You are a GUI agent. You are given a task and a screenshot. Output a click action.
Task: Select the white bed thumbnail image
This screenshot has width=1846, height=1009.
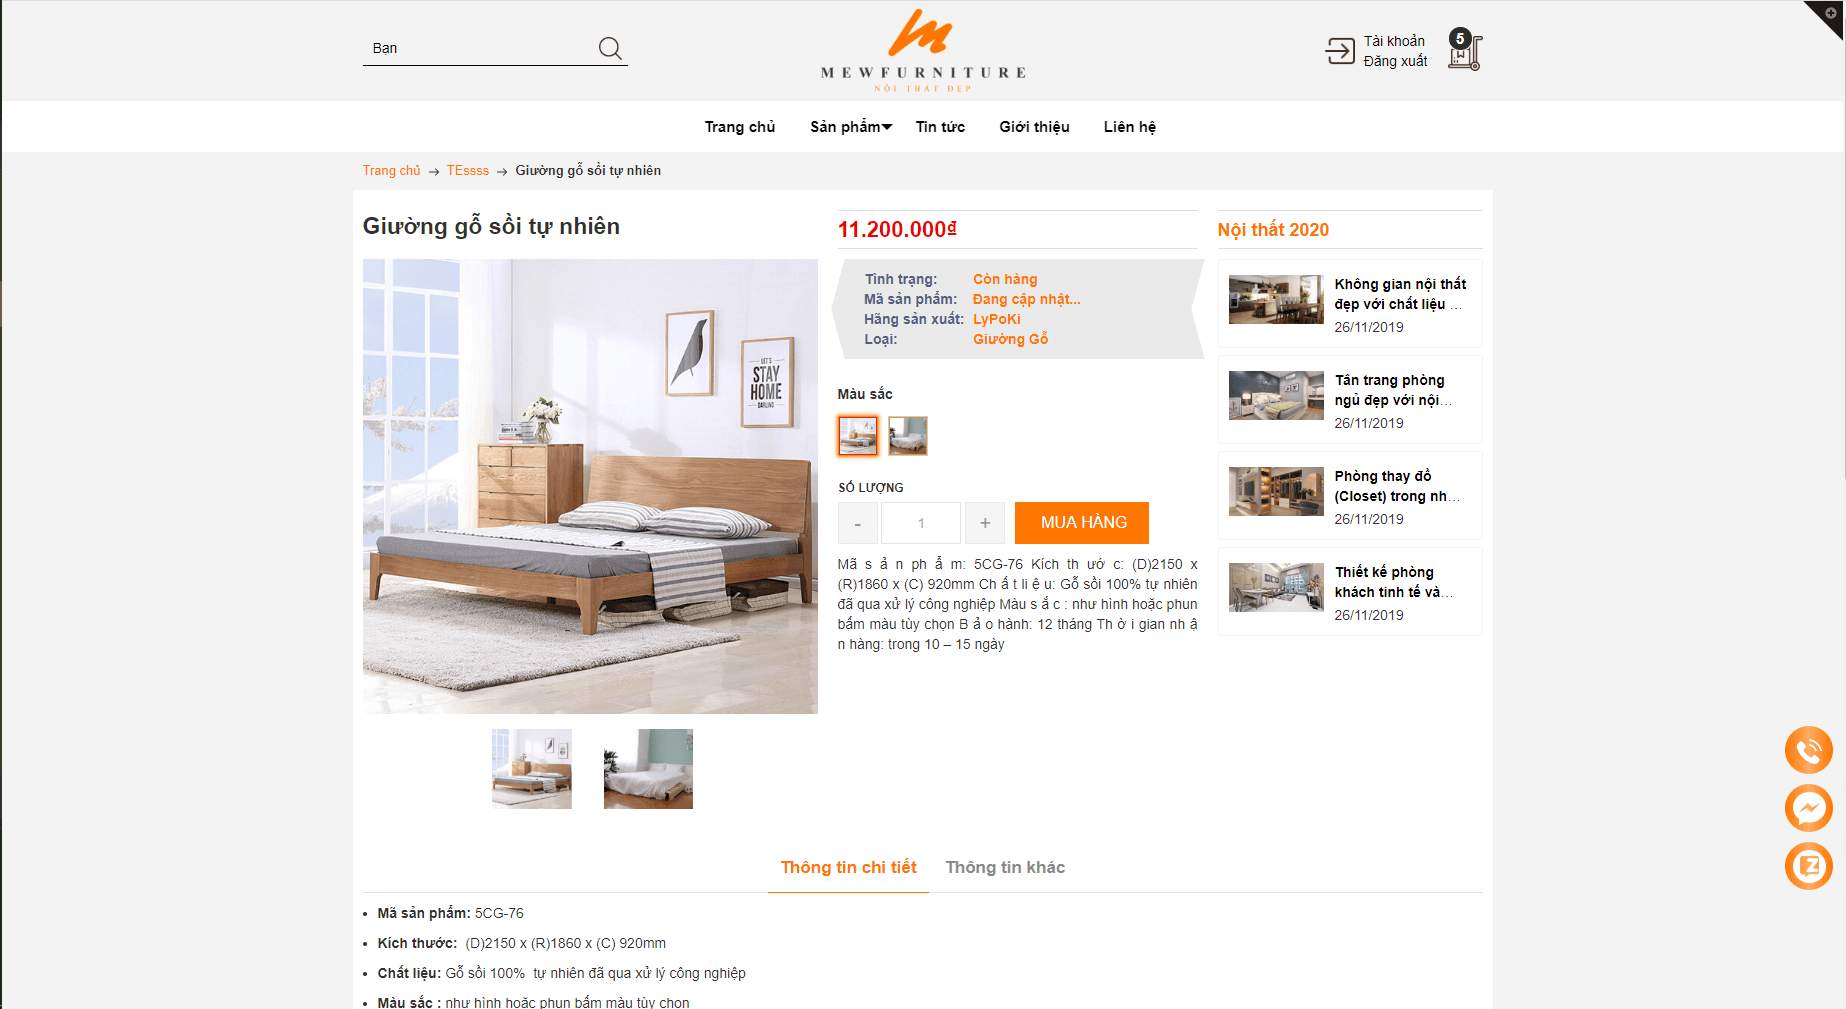click(648, 769)
